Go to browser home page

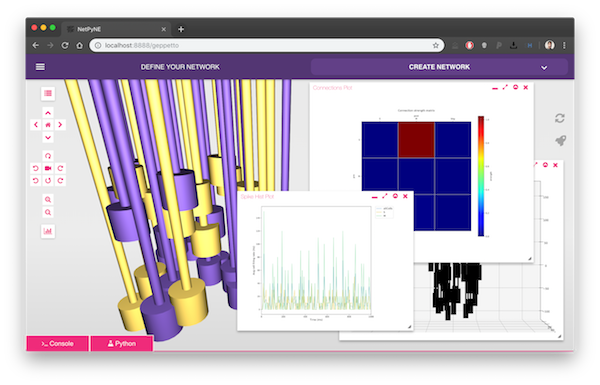point(80,45)
